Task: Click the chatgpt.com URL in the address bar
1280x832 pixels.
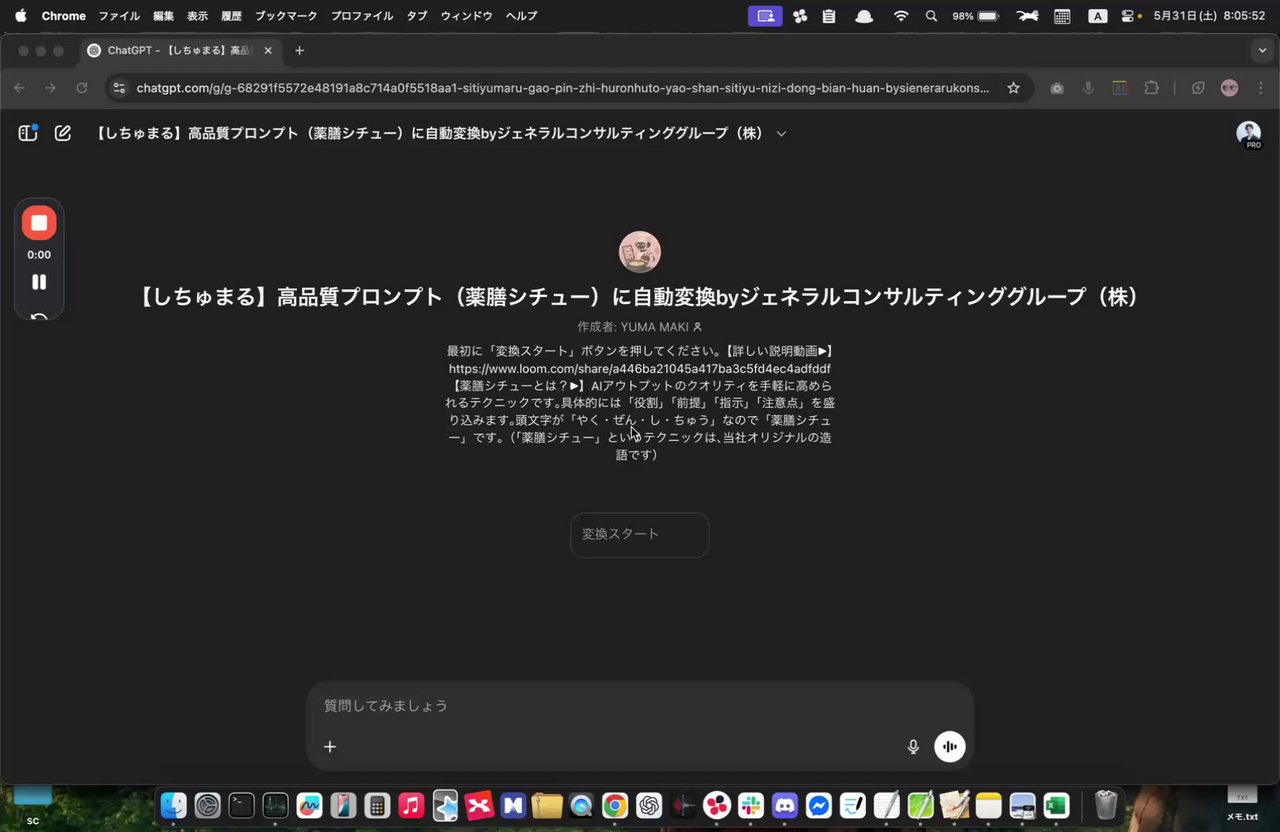Action: pos(562,88)
